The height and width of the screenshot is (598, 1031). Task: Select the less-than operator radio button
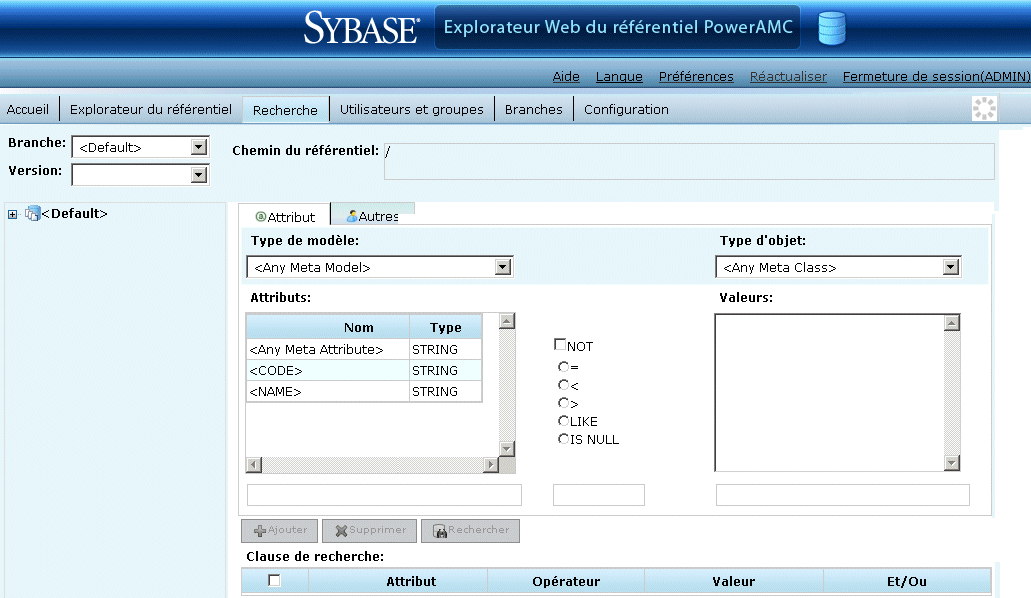(563, 384)
